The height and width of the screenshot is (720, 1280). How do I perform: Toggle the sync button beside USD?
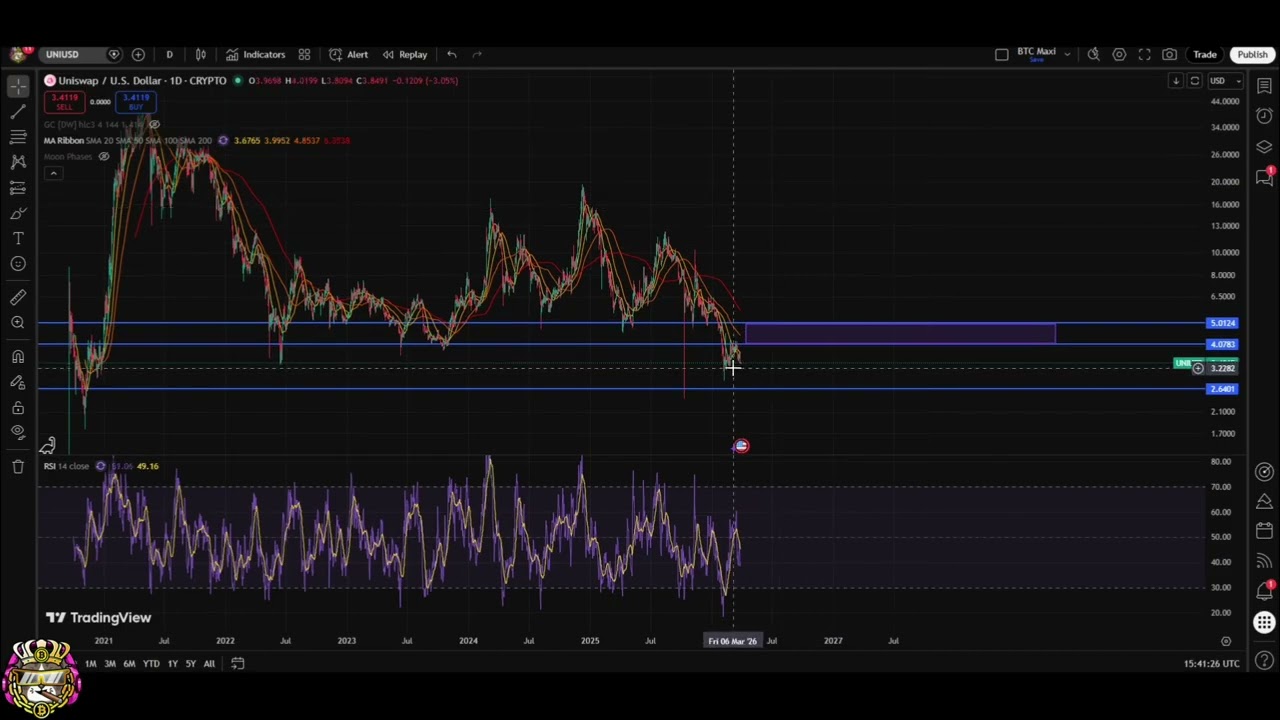tap(1194, 80)
